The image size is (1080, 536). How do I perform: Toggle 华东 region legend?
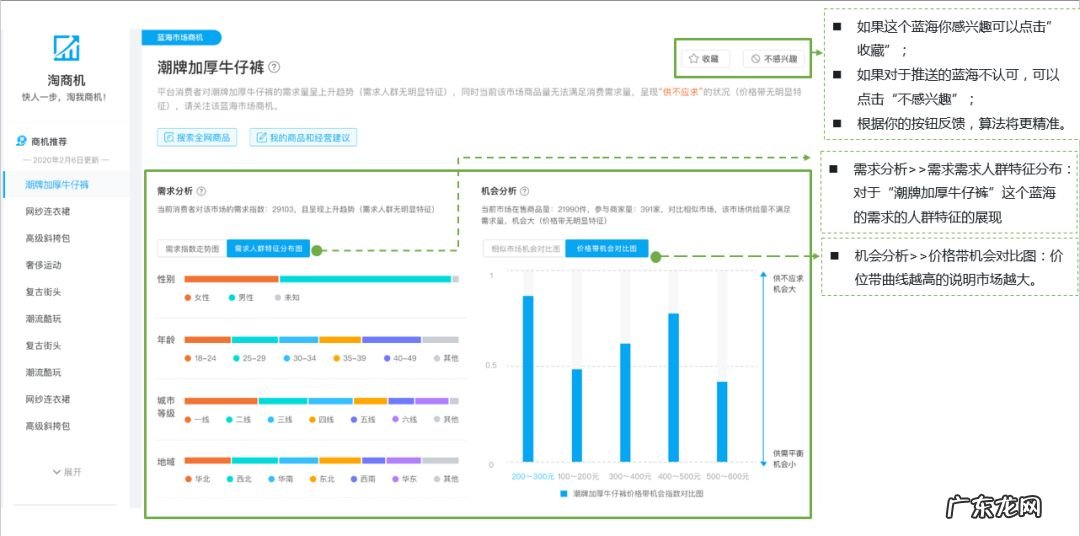click(405, 479)
